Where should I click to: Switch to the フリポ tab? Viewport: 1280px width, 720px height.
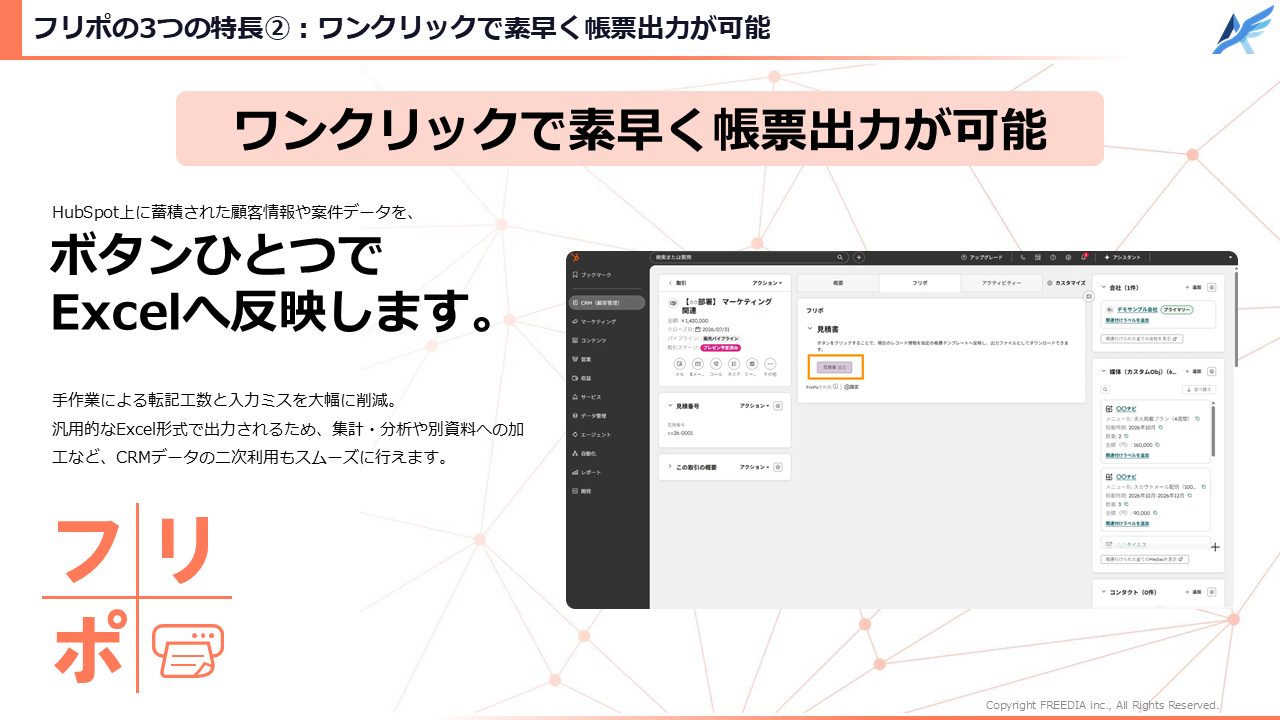tap(920, 283)
